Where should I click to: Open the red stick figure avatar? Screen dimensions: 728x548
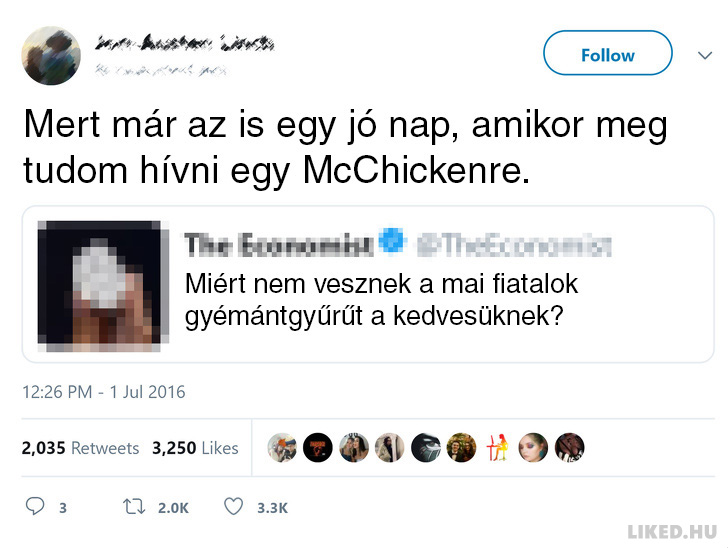497,448
